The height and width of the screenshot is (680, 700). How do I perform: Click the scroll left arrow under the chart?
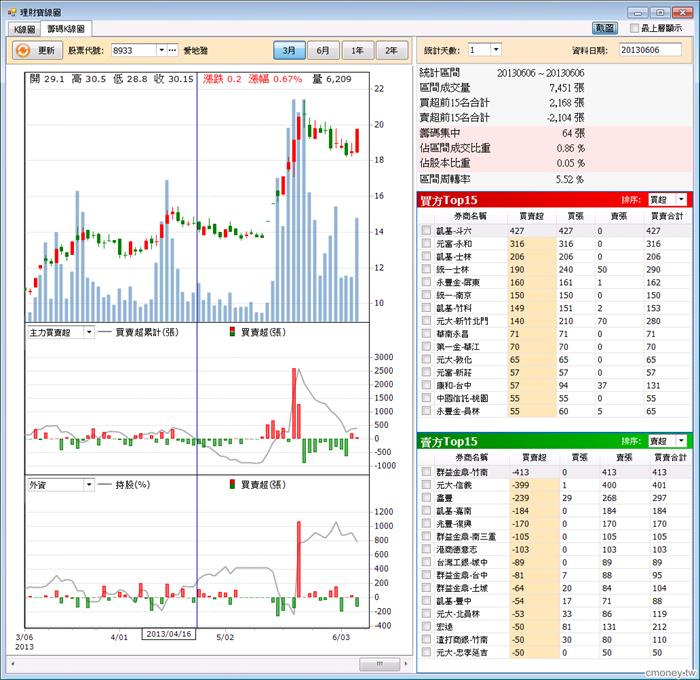(12, 664)
